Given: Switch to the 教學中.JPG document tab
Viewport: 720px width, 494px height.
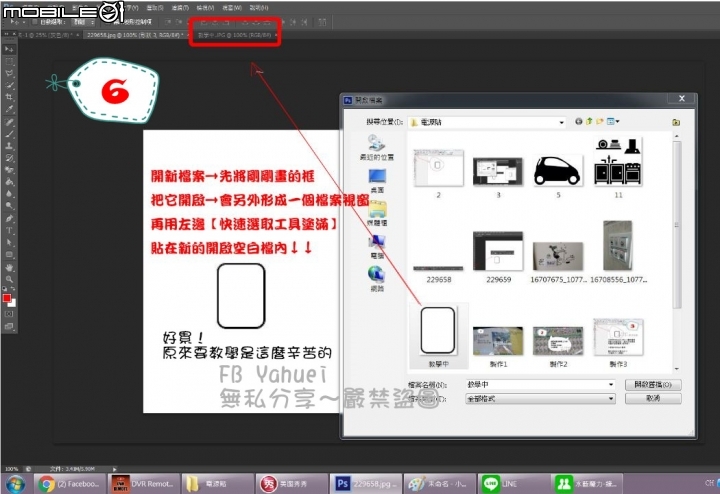Looking at the screenshot, I should [237, 35].
